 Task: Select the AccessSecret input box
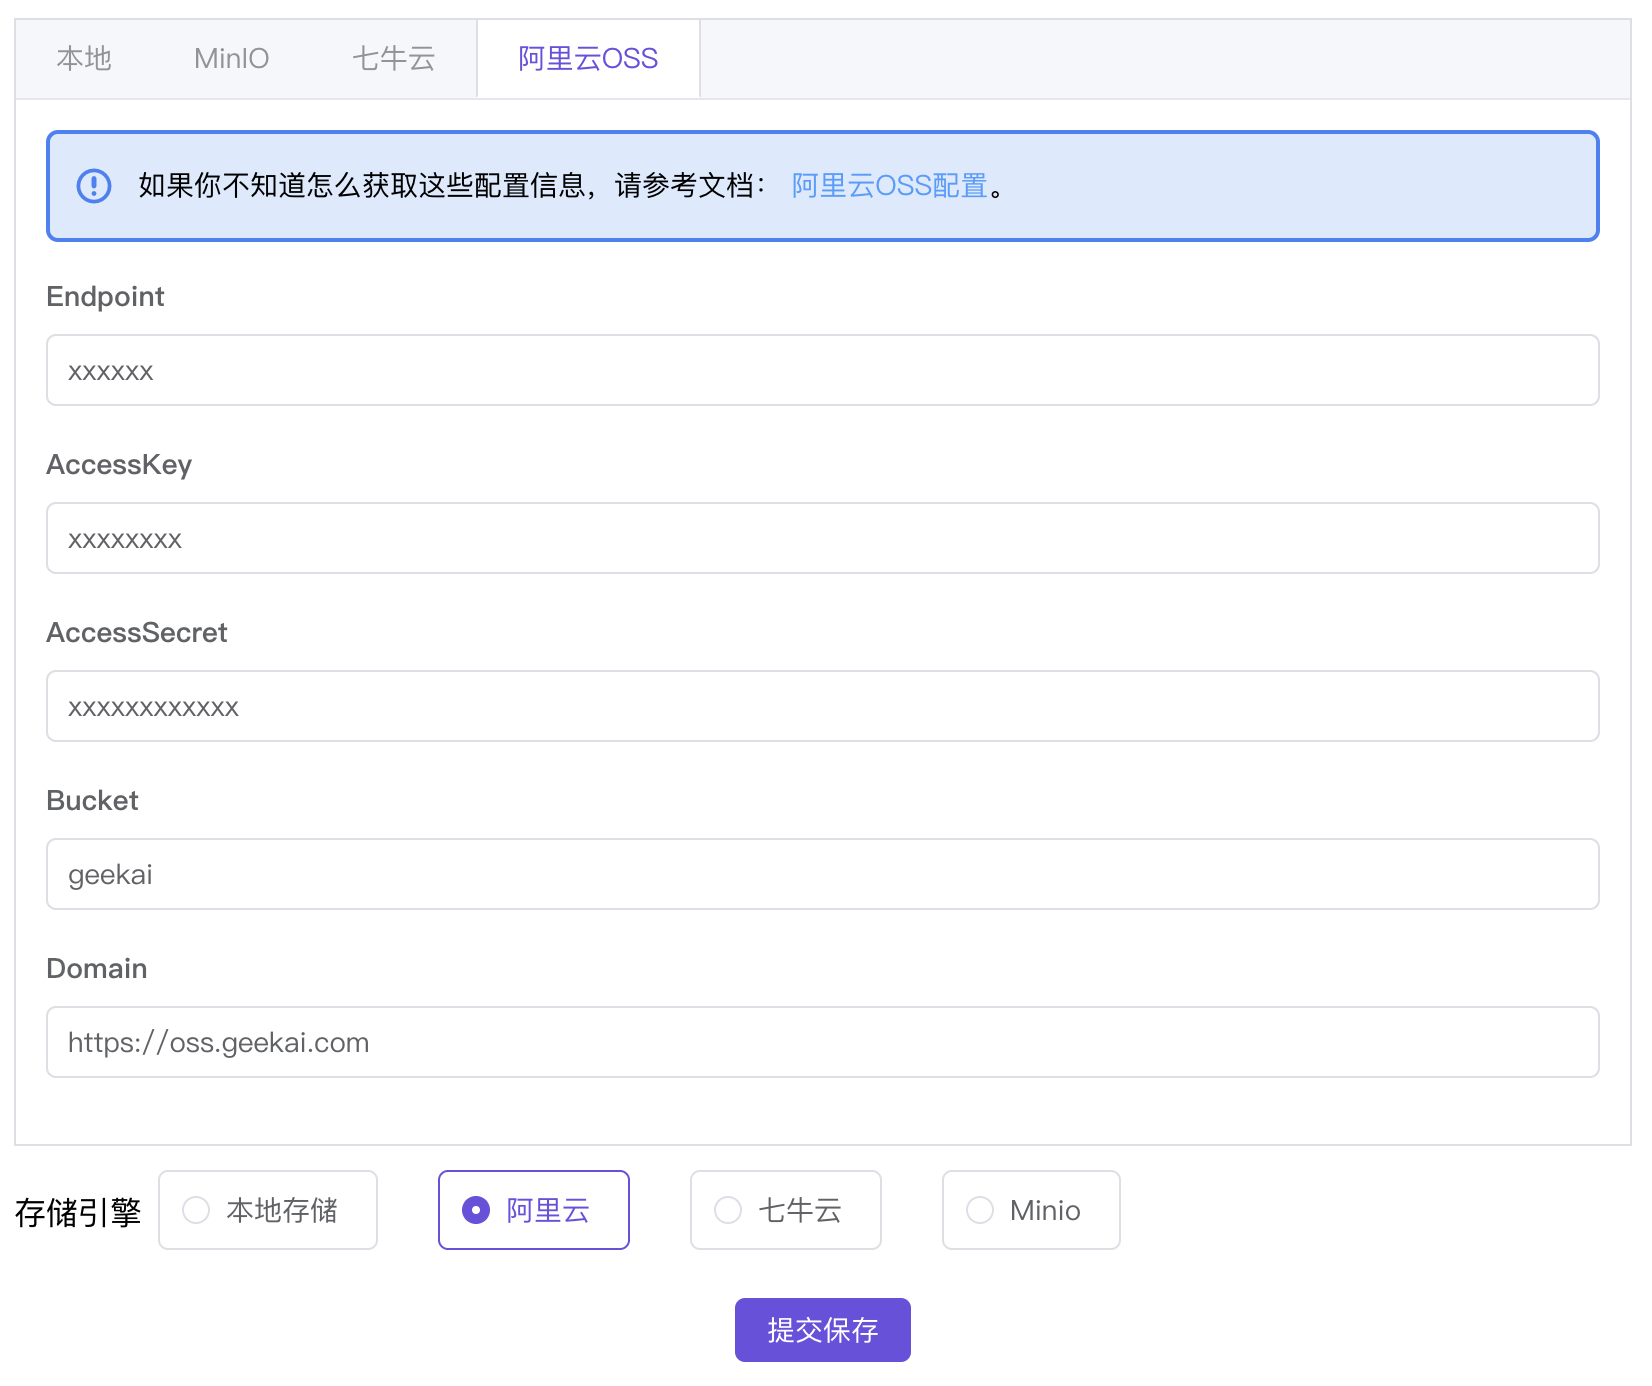pos(822,706)
